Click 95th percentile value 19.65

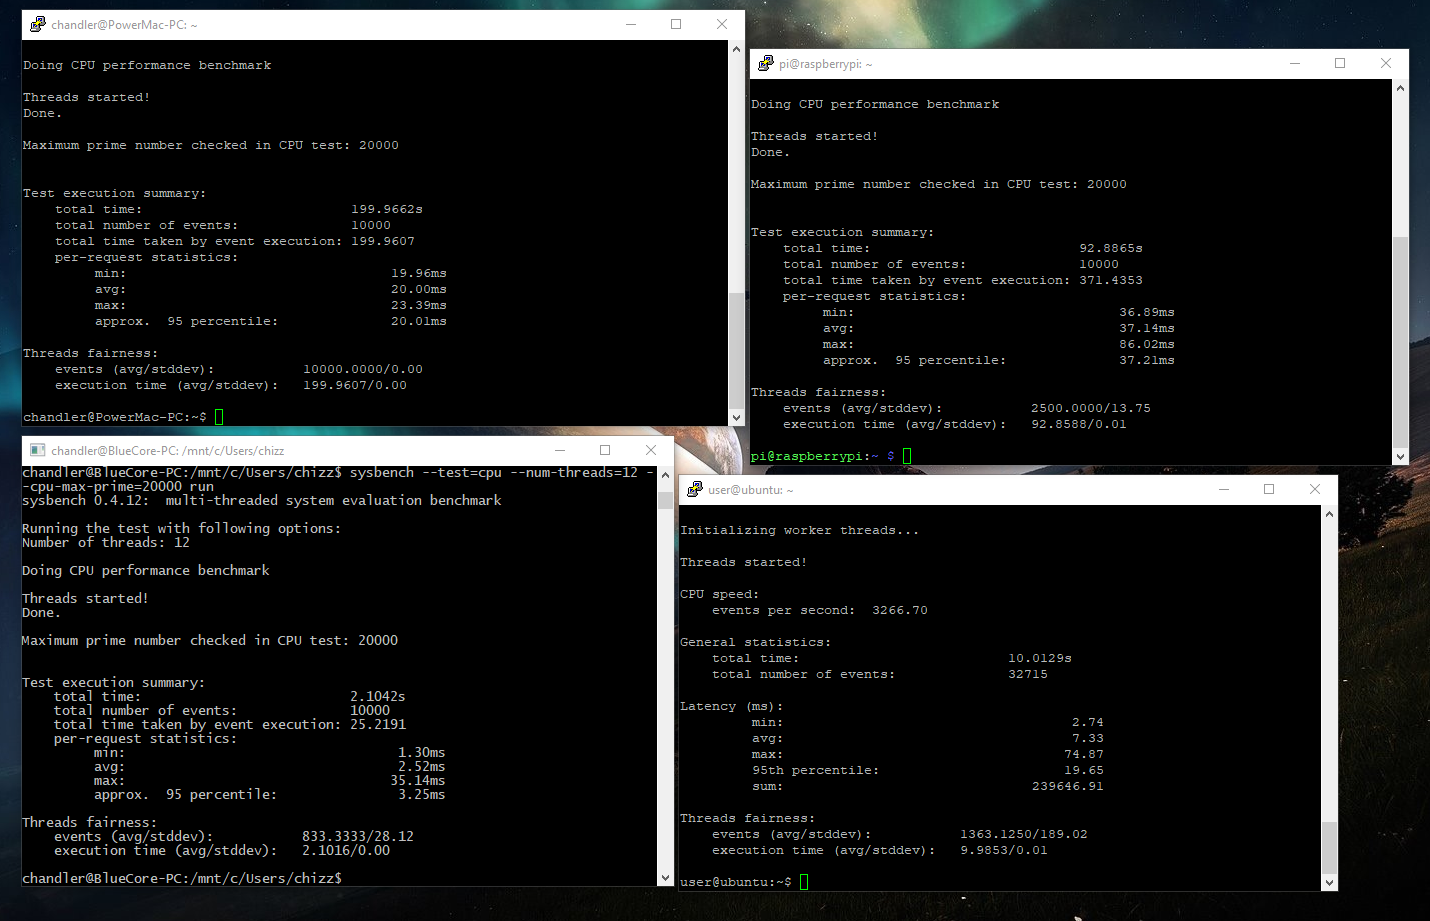click(x=1084, y=770)
